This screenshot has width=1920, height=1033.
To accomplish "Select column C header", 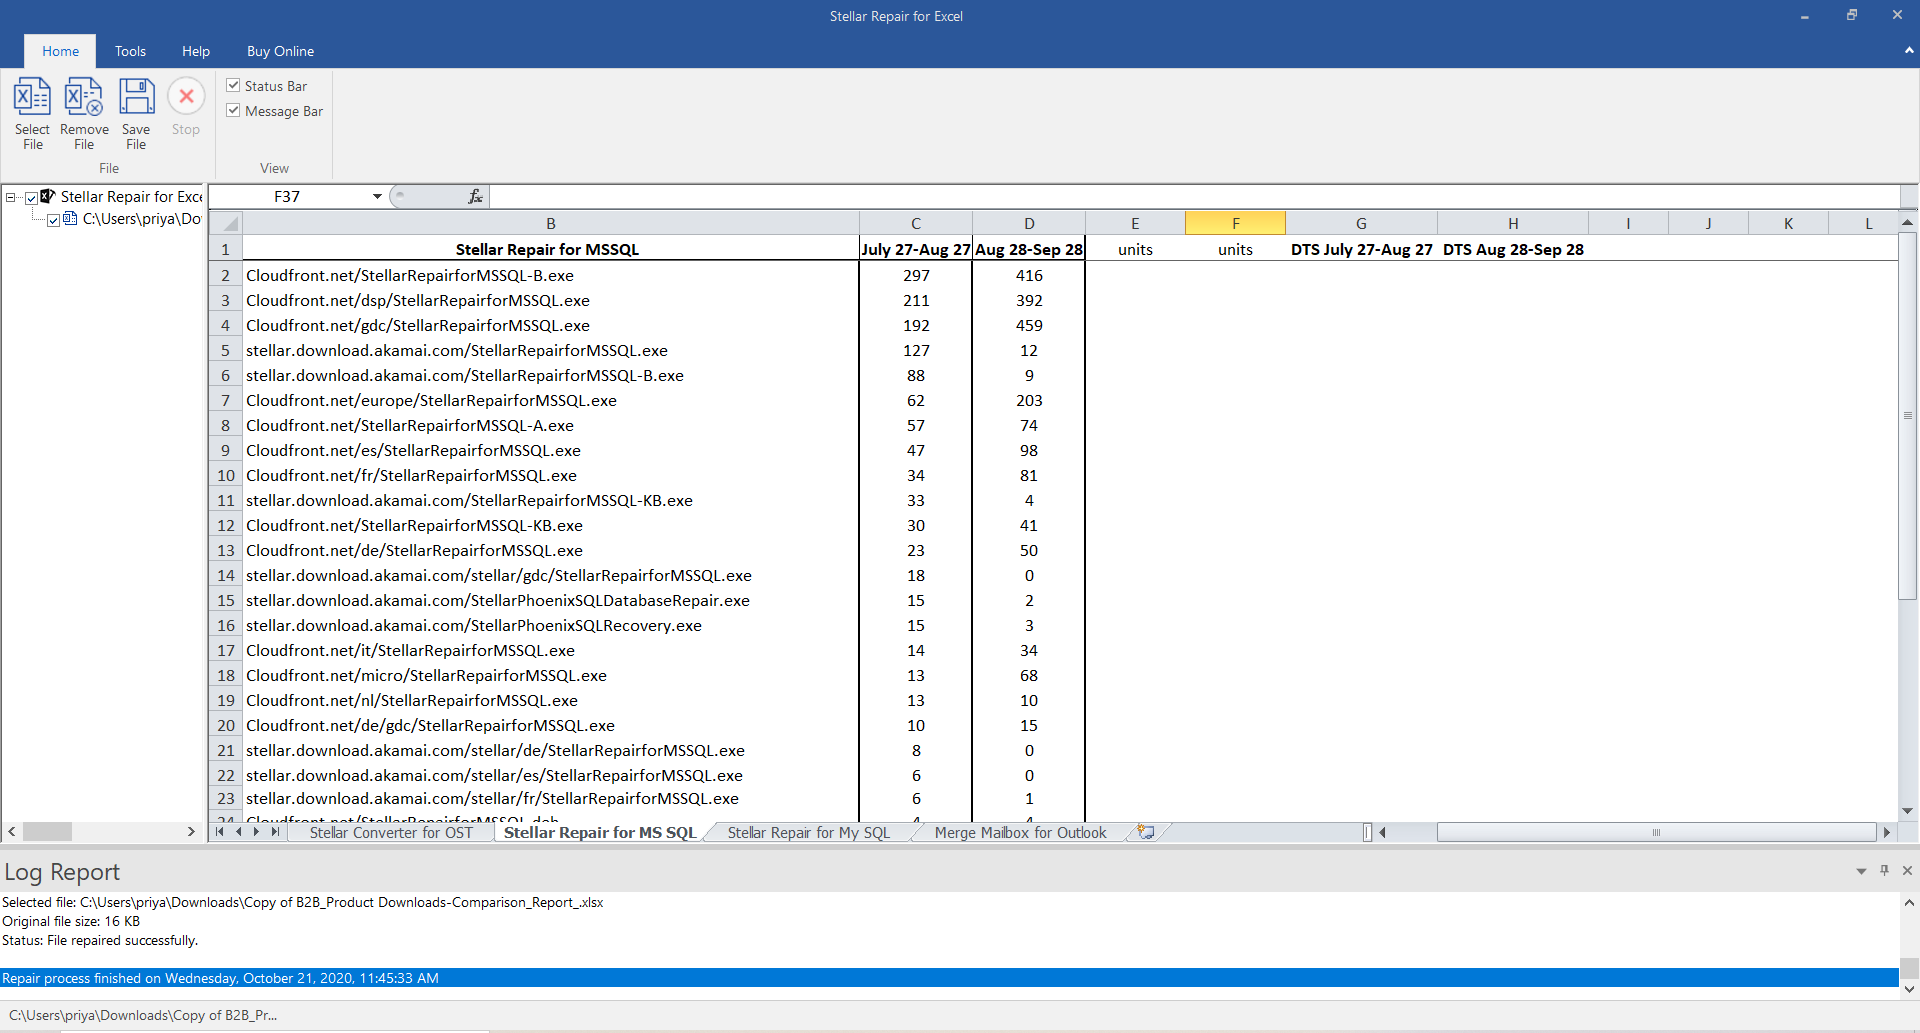I will pos(915,223).
